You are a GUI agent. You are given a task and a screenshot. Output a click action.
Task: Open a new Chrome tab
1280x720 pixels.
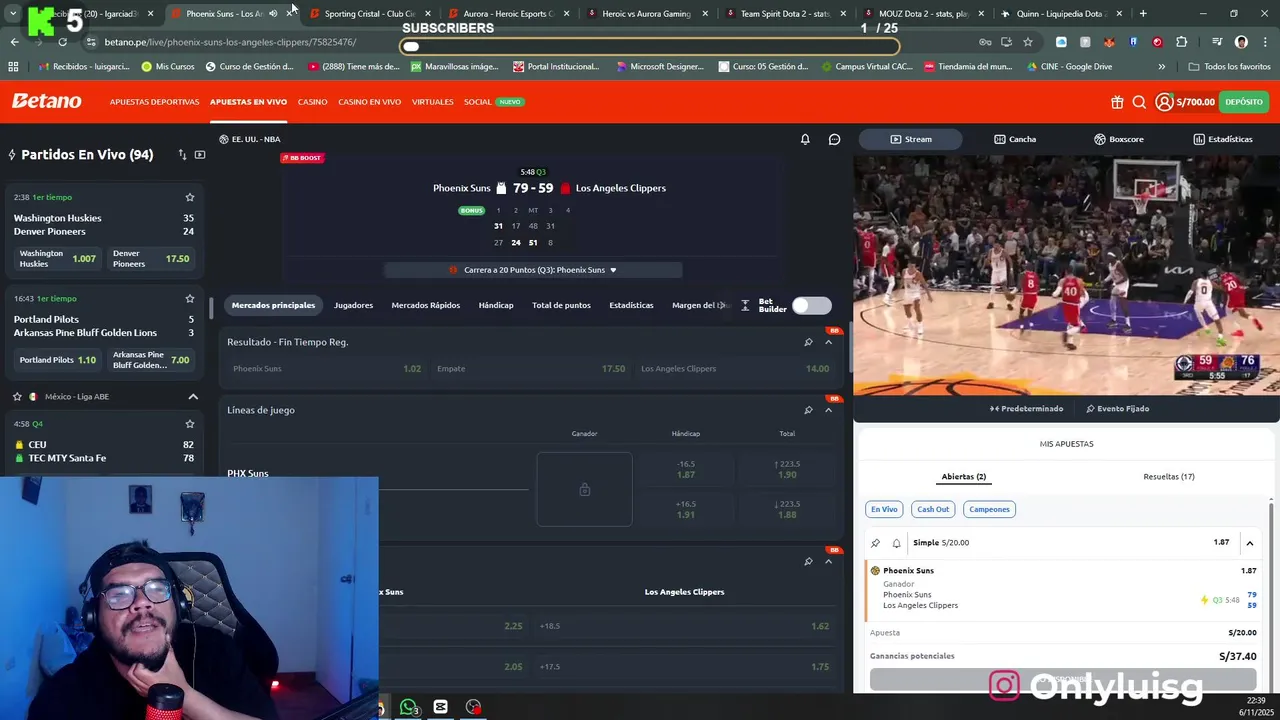click(1143, 14)
